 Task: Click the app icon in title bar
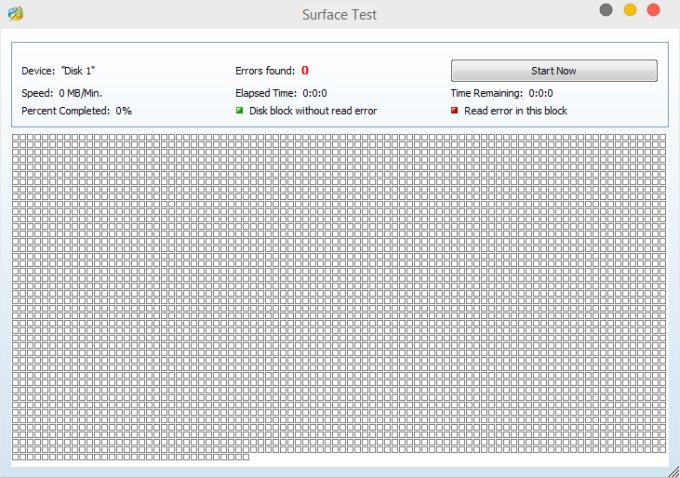pyautogui.click(x=16, y=13)
